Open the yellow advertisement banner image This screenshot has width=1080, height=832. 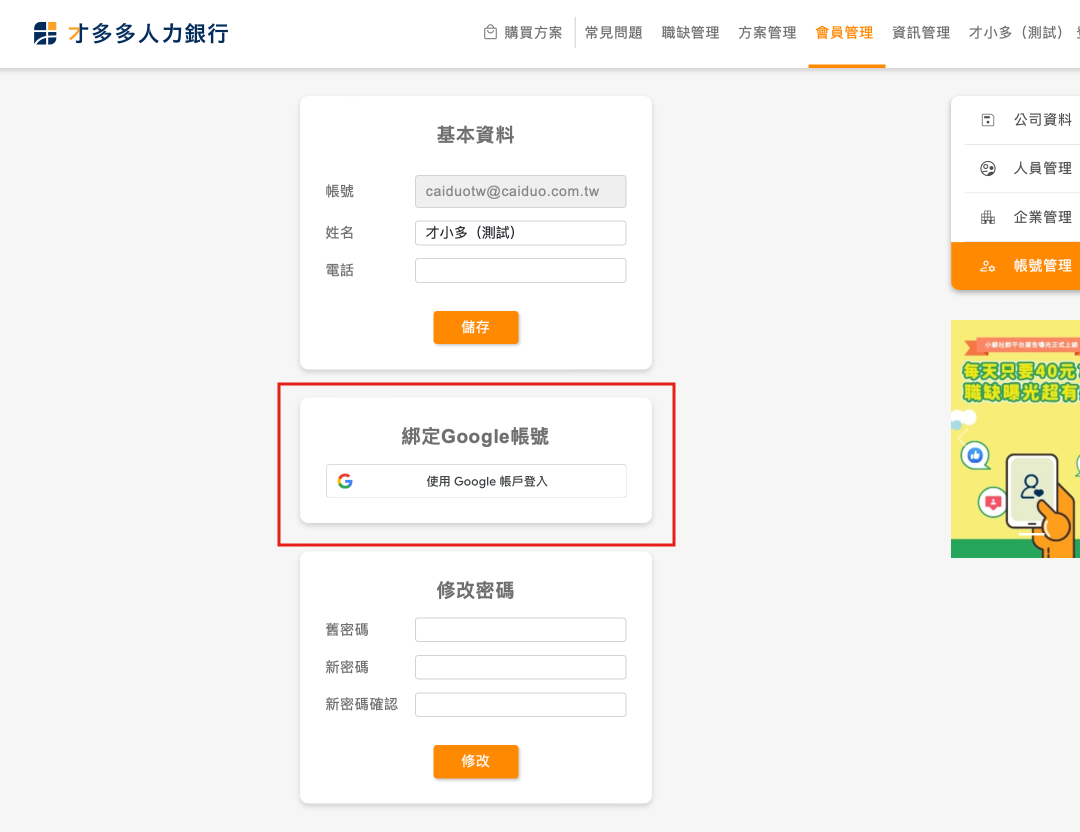coord(1015,439)
